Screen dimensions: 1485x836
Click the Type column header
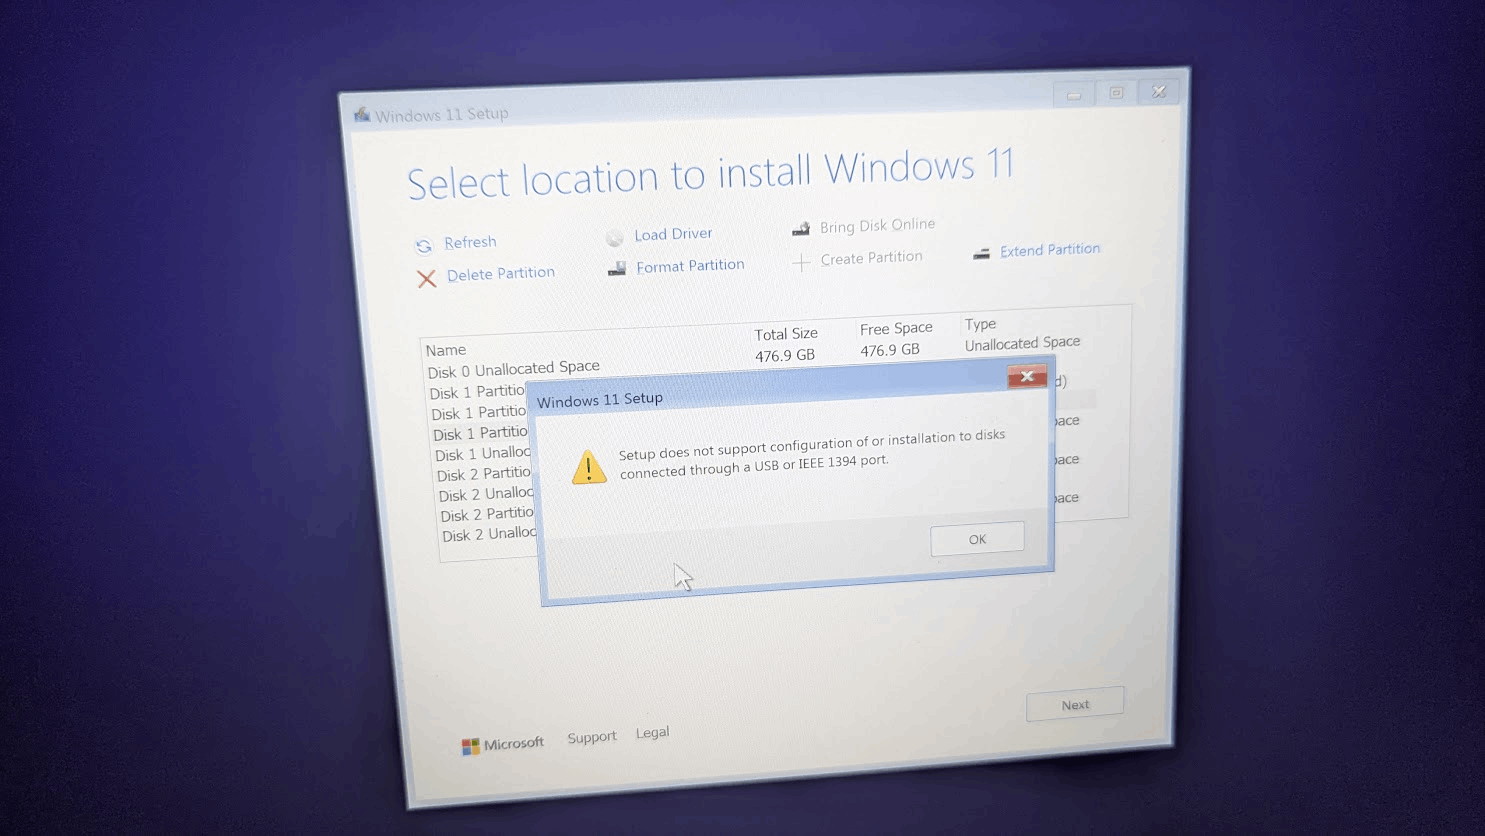[980, 324]
